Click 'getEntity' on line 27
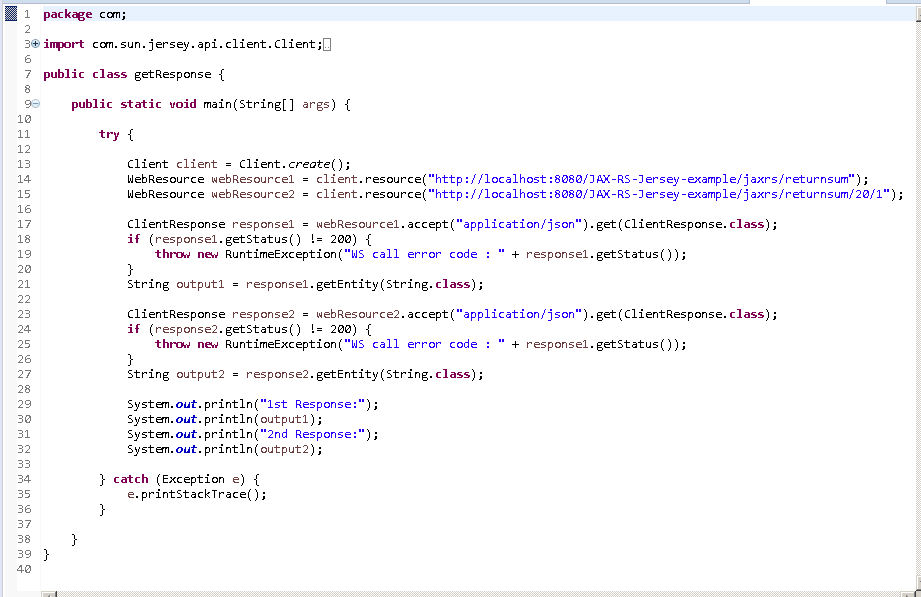 click(x=347, y=374)
